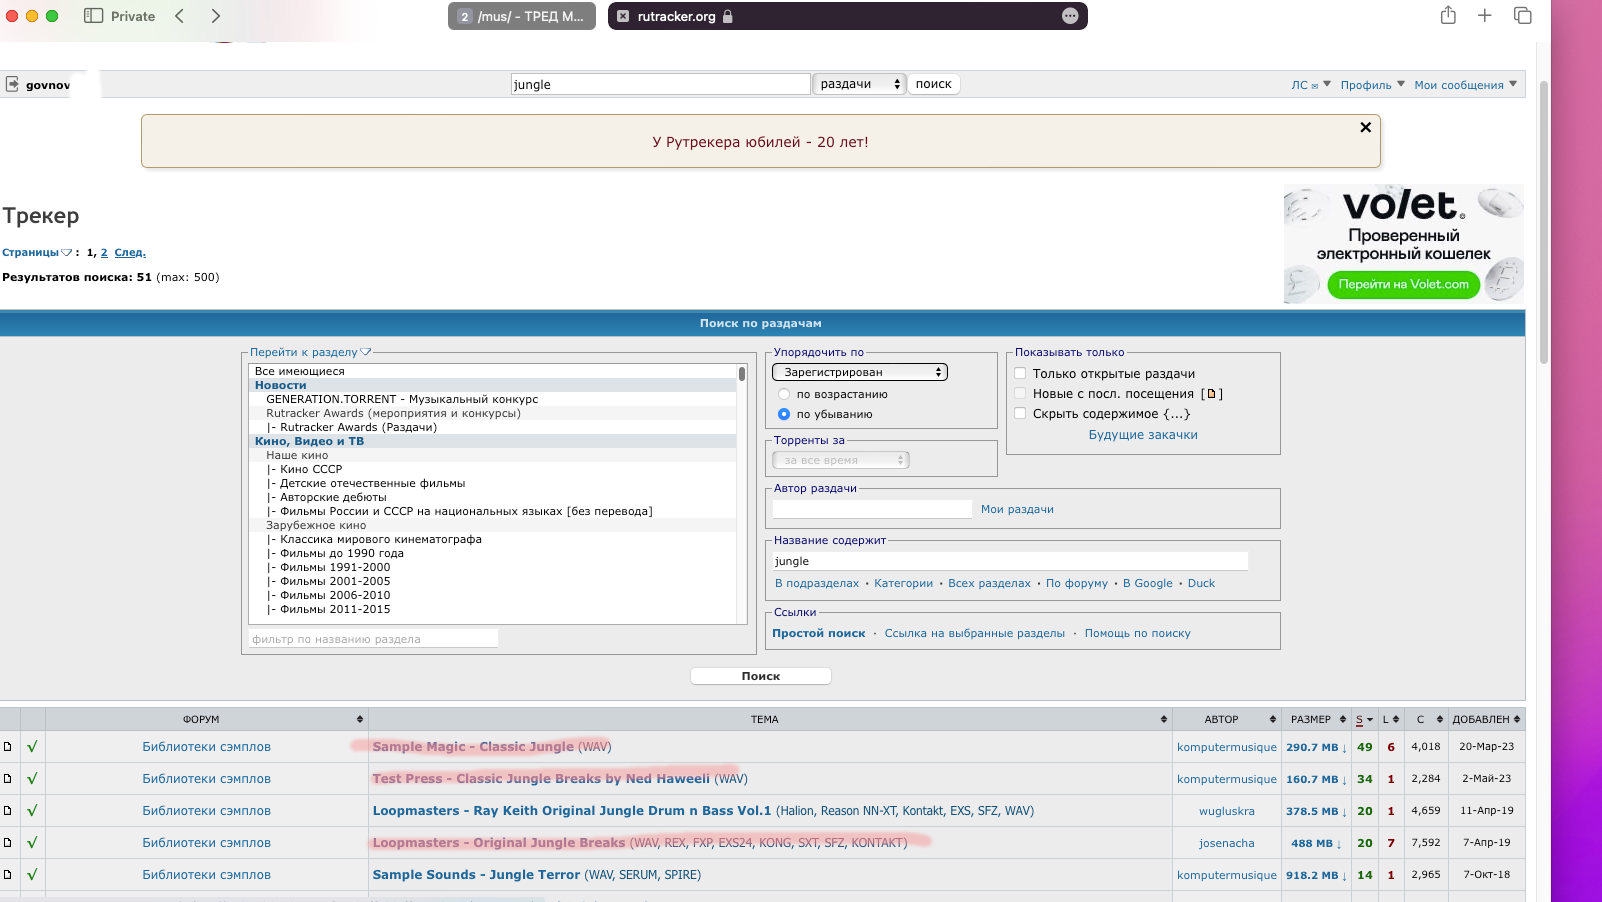Select descending order radio button

[784, 414]
